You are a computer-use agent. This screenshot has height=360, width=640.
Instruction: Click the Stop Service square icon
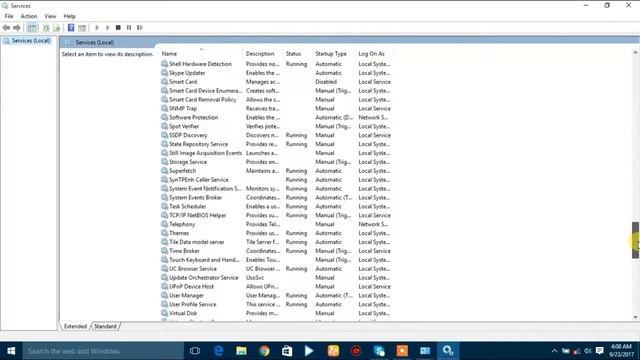click(118, 28)
